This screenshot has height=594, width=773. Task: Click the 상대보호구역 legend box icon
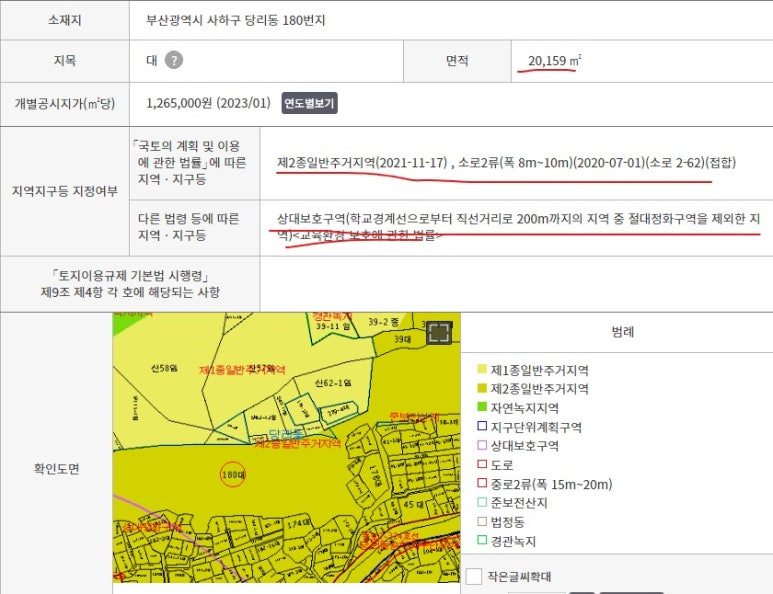482,445
